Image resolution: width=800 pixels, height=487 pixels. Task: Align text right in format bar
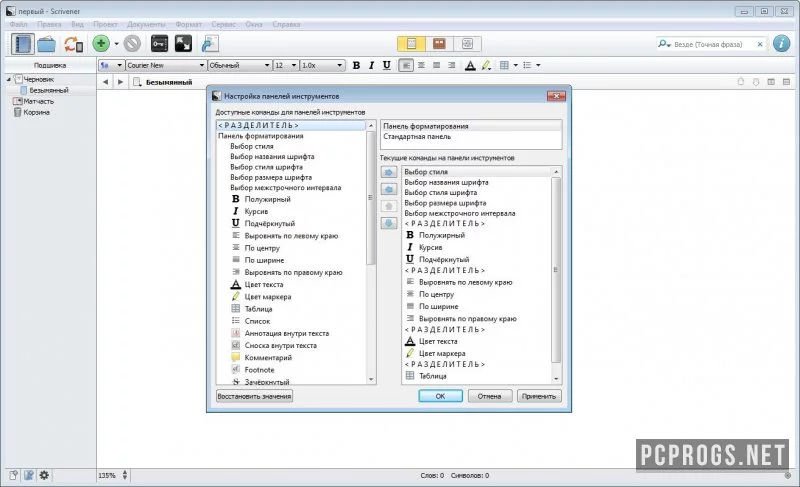coord(452,65)
